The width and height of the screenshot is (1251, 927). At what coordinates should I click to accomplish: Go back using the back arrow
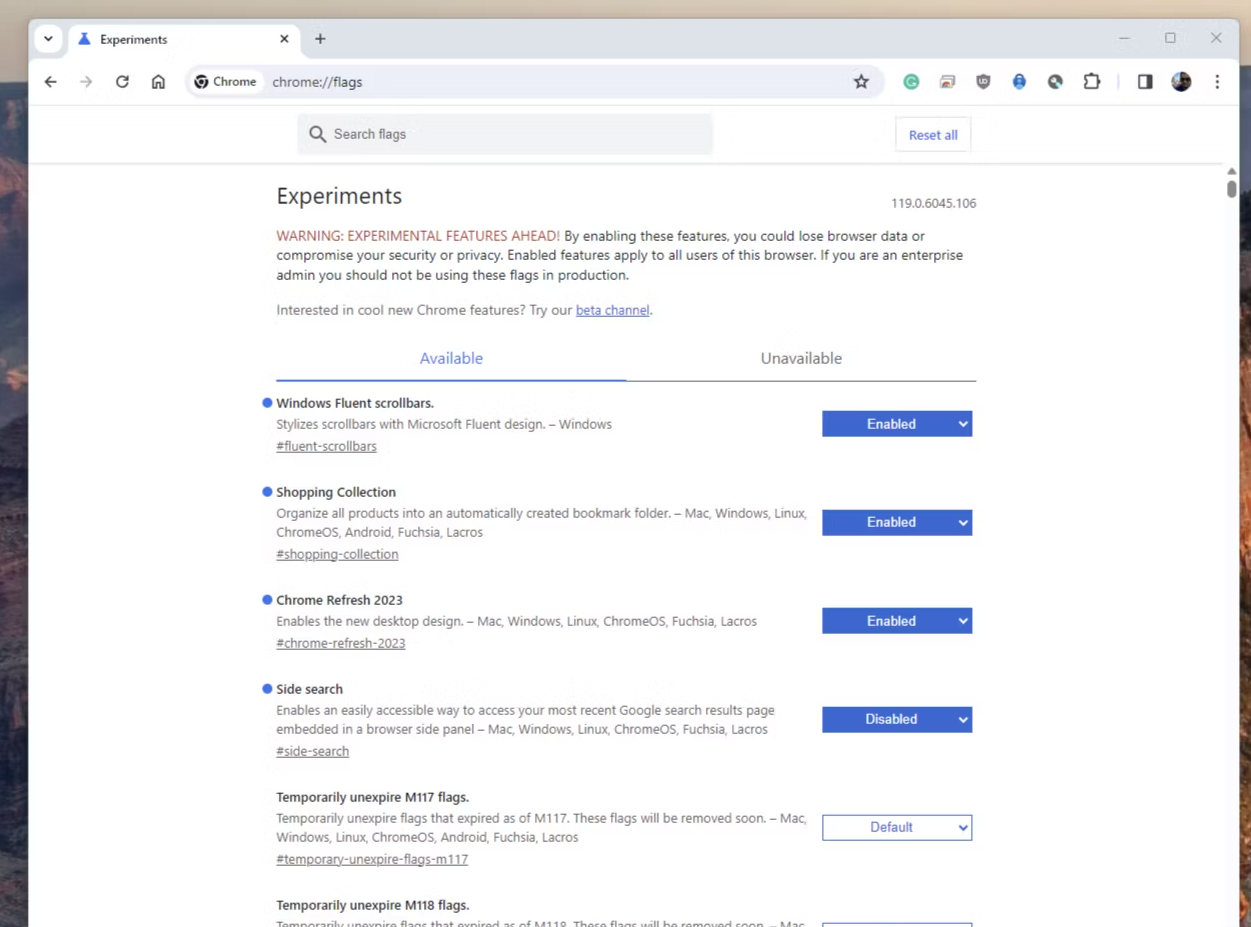51,82
